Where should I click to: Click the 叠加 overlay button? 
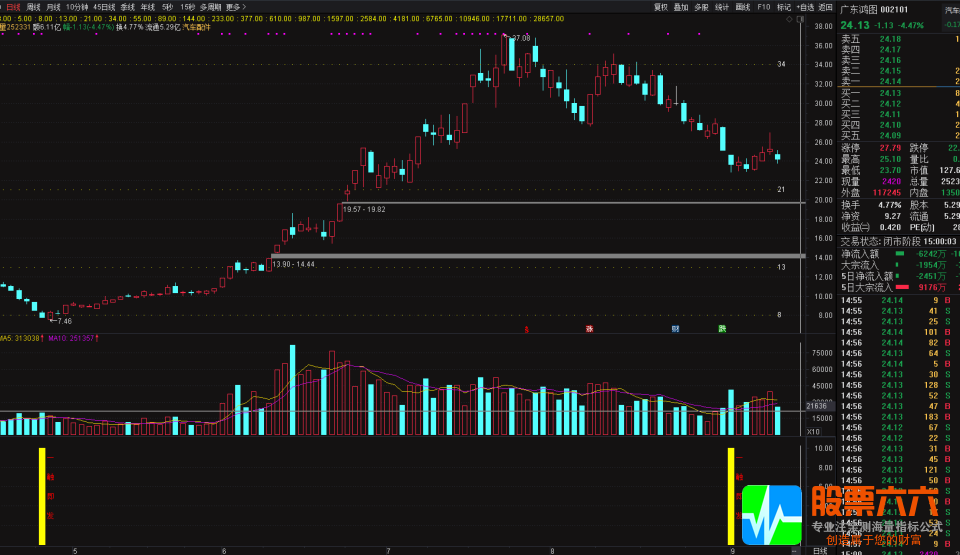point(681,6)
